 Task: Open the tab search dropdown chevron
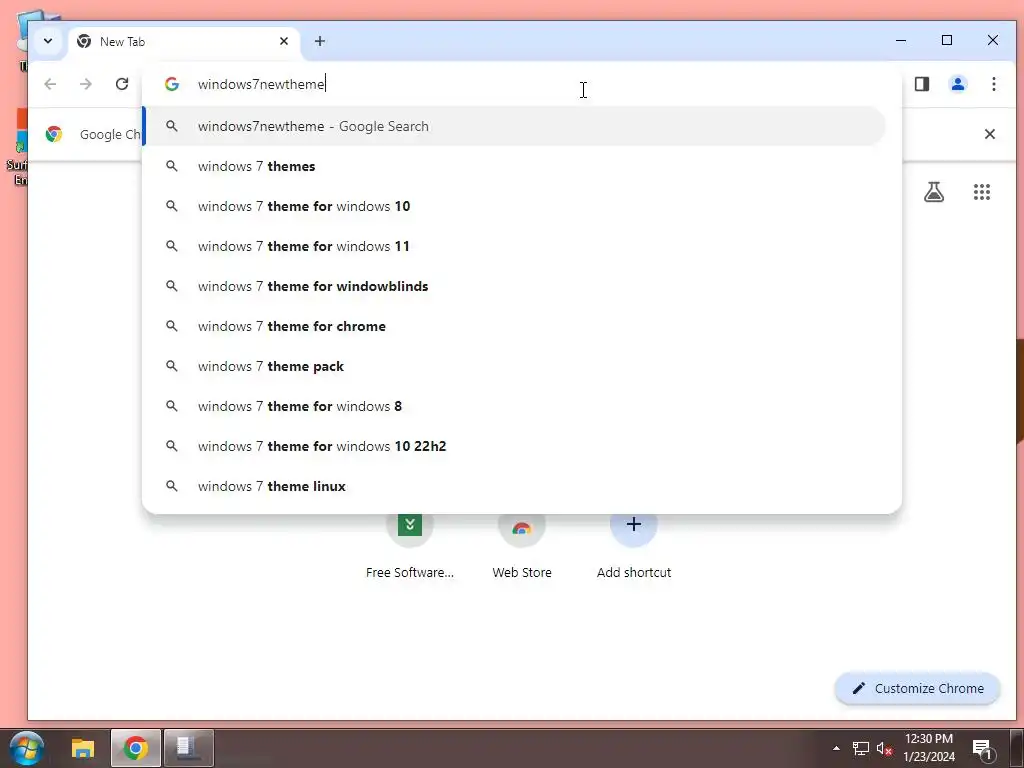(x=48, y=40)
